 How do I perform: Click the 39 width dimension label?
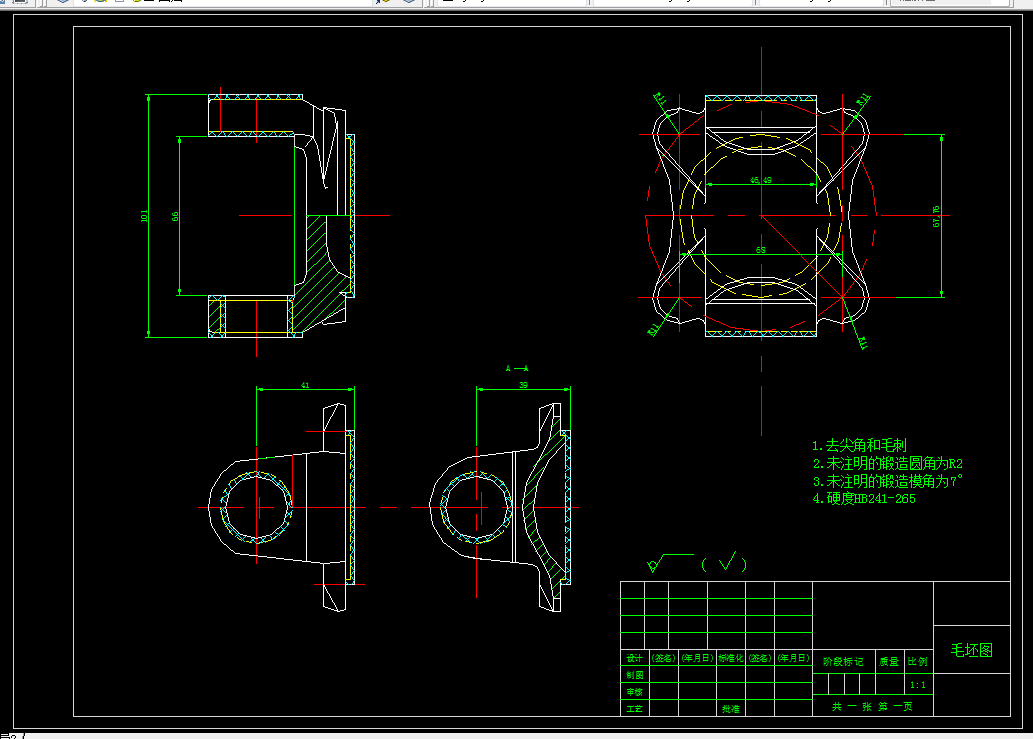click(523, 385)
